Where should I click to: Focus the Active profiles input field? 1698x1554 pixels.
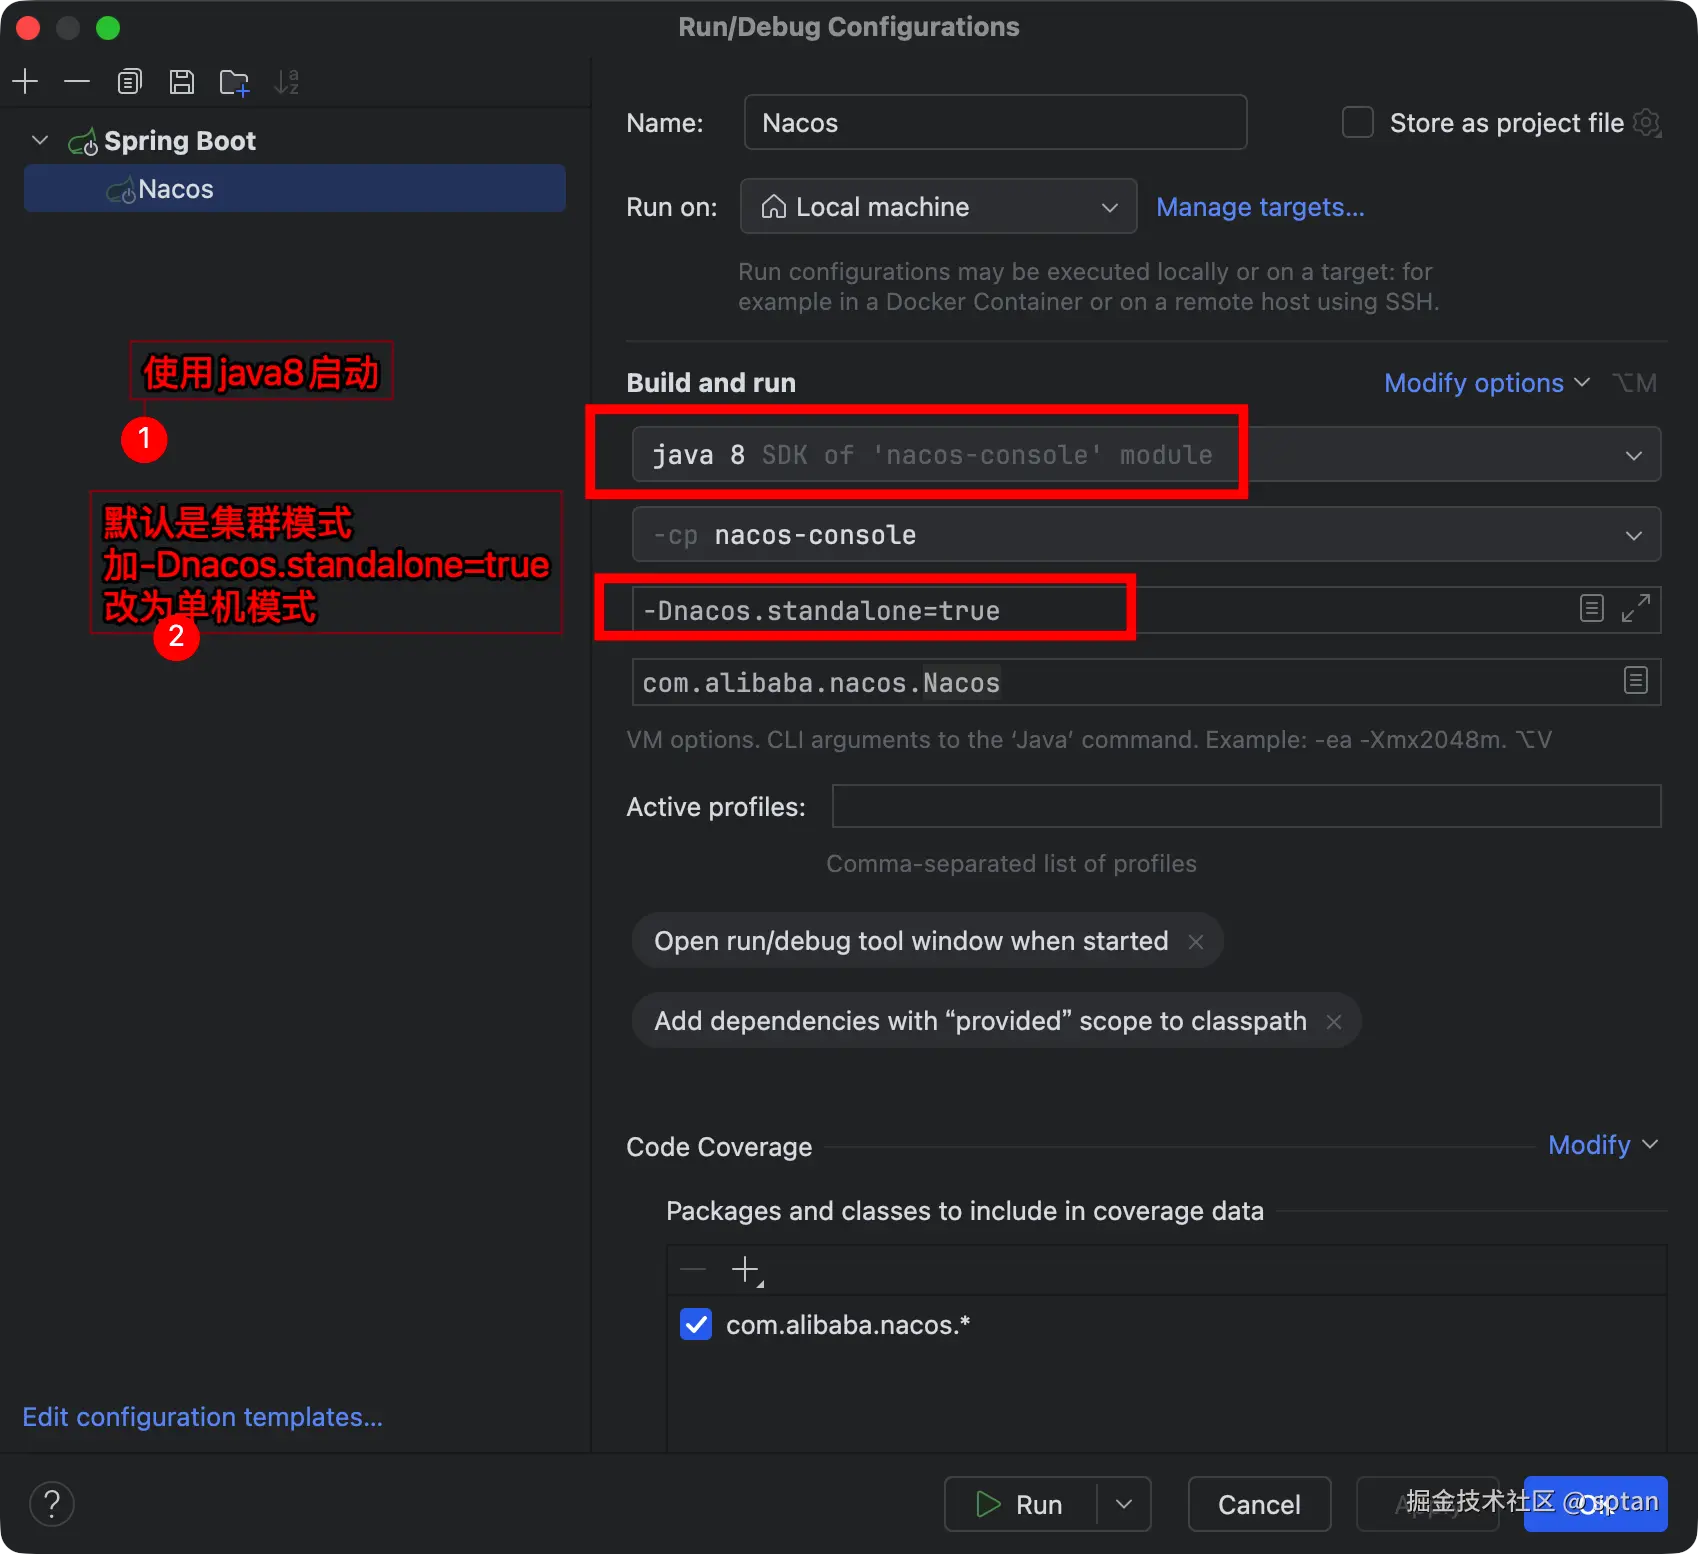[x=1246, y=806]
